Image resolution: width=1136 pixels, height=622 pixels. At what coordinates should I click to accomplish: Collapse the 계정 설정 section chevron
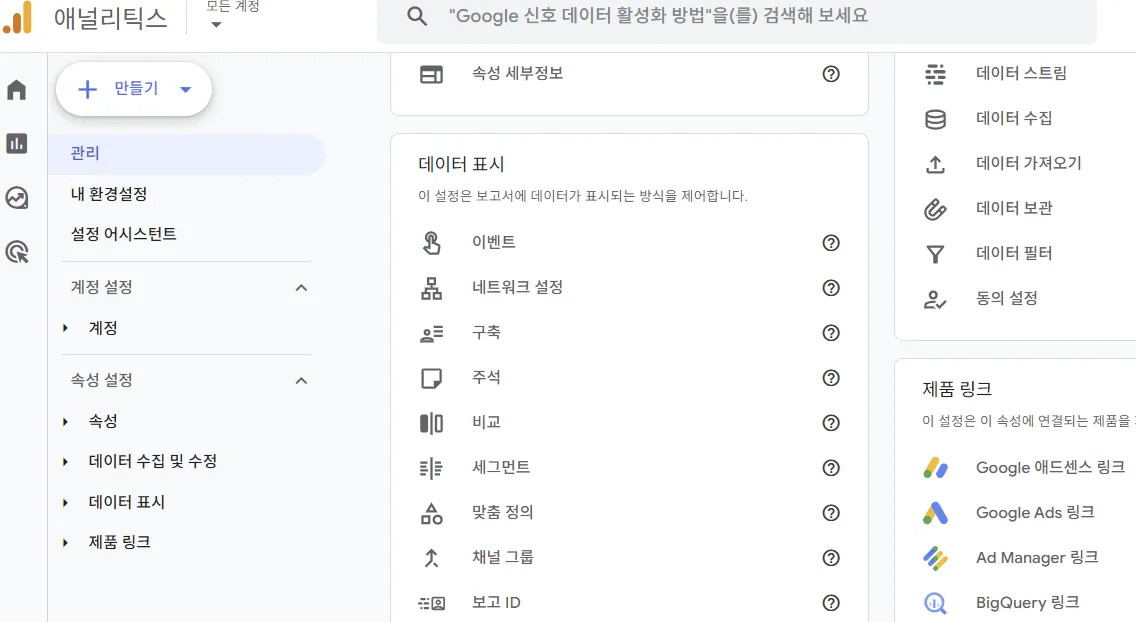pyautogui.click(x=301, y=288)
